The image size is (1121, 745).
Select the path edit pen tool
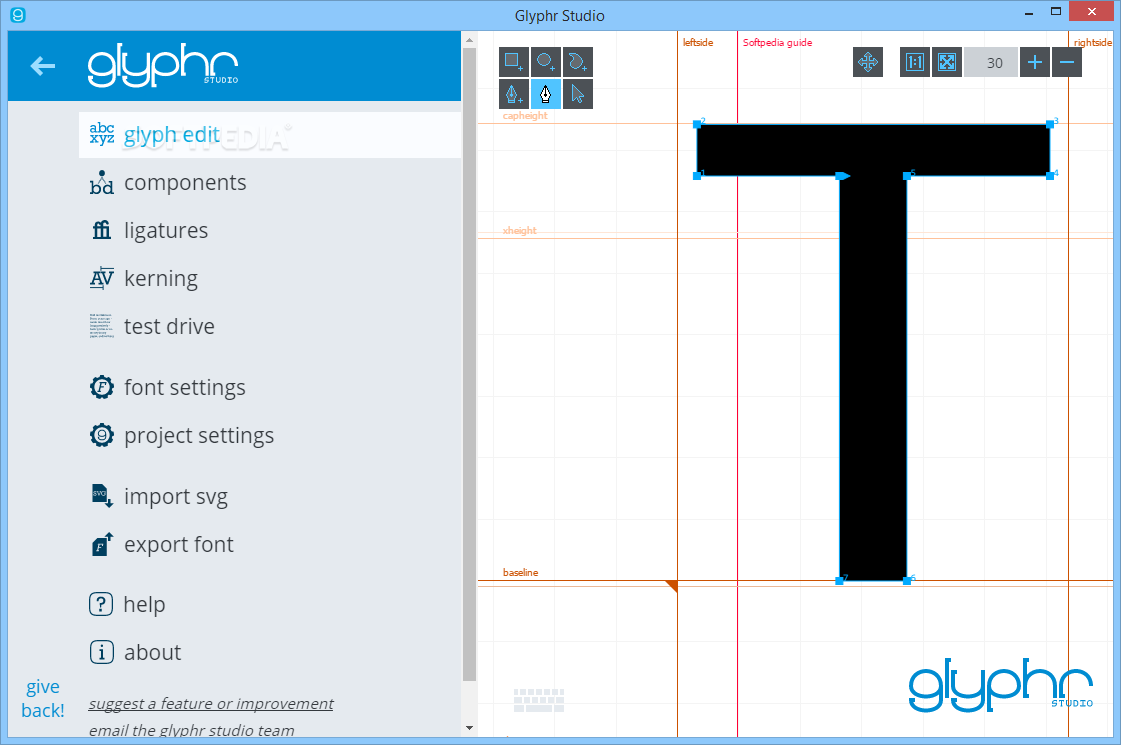coord(545,94)
